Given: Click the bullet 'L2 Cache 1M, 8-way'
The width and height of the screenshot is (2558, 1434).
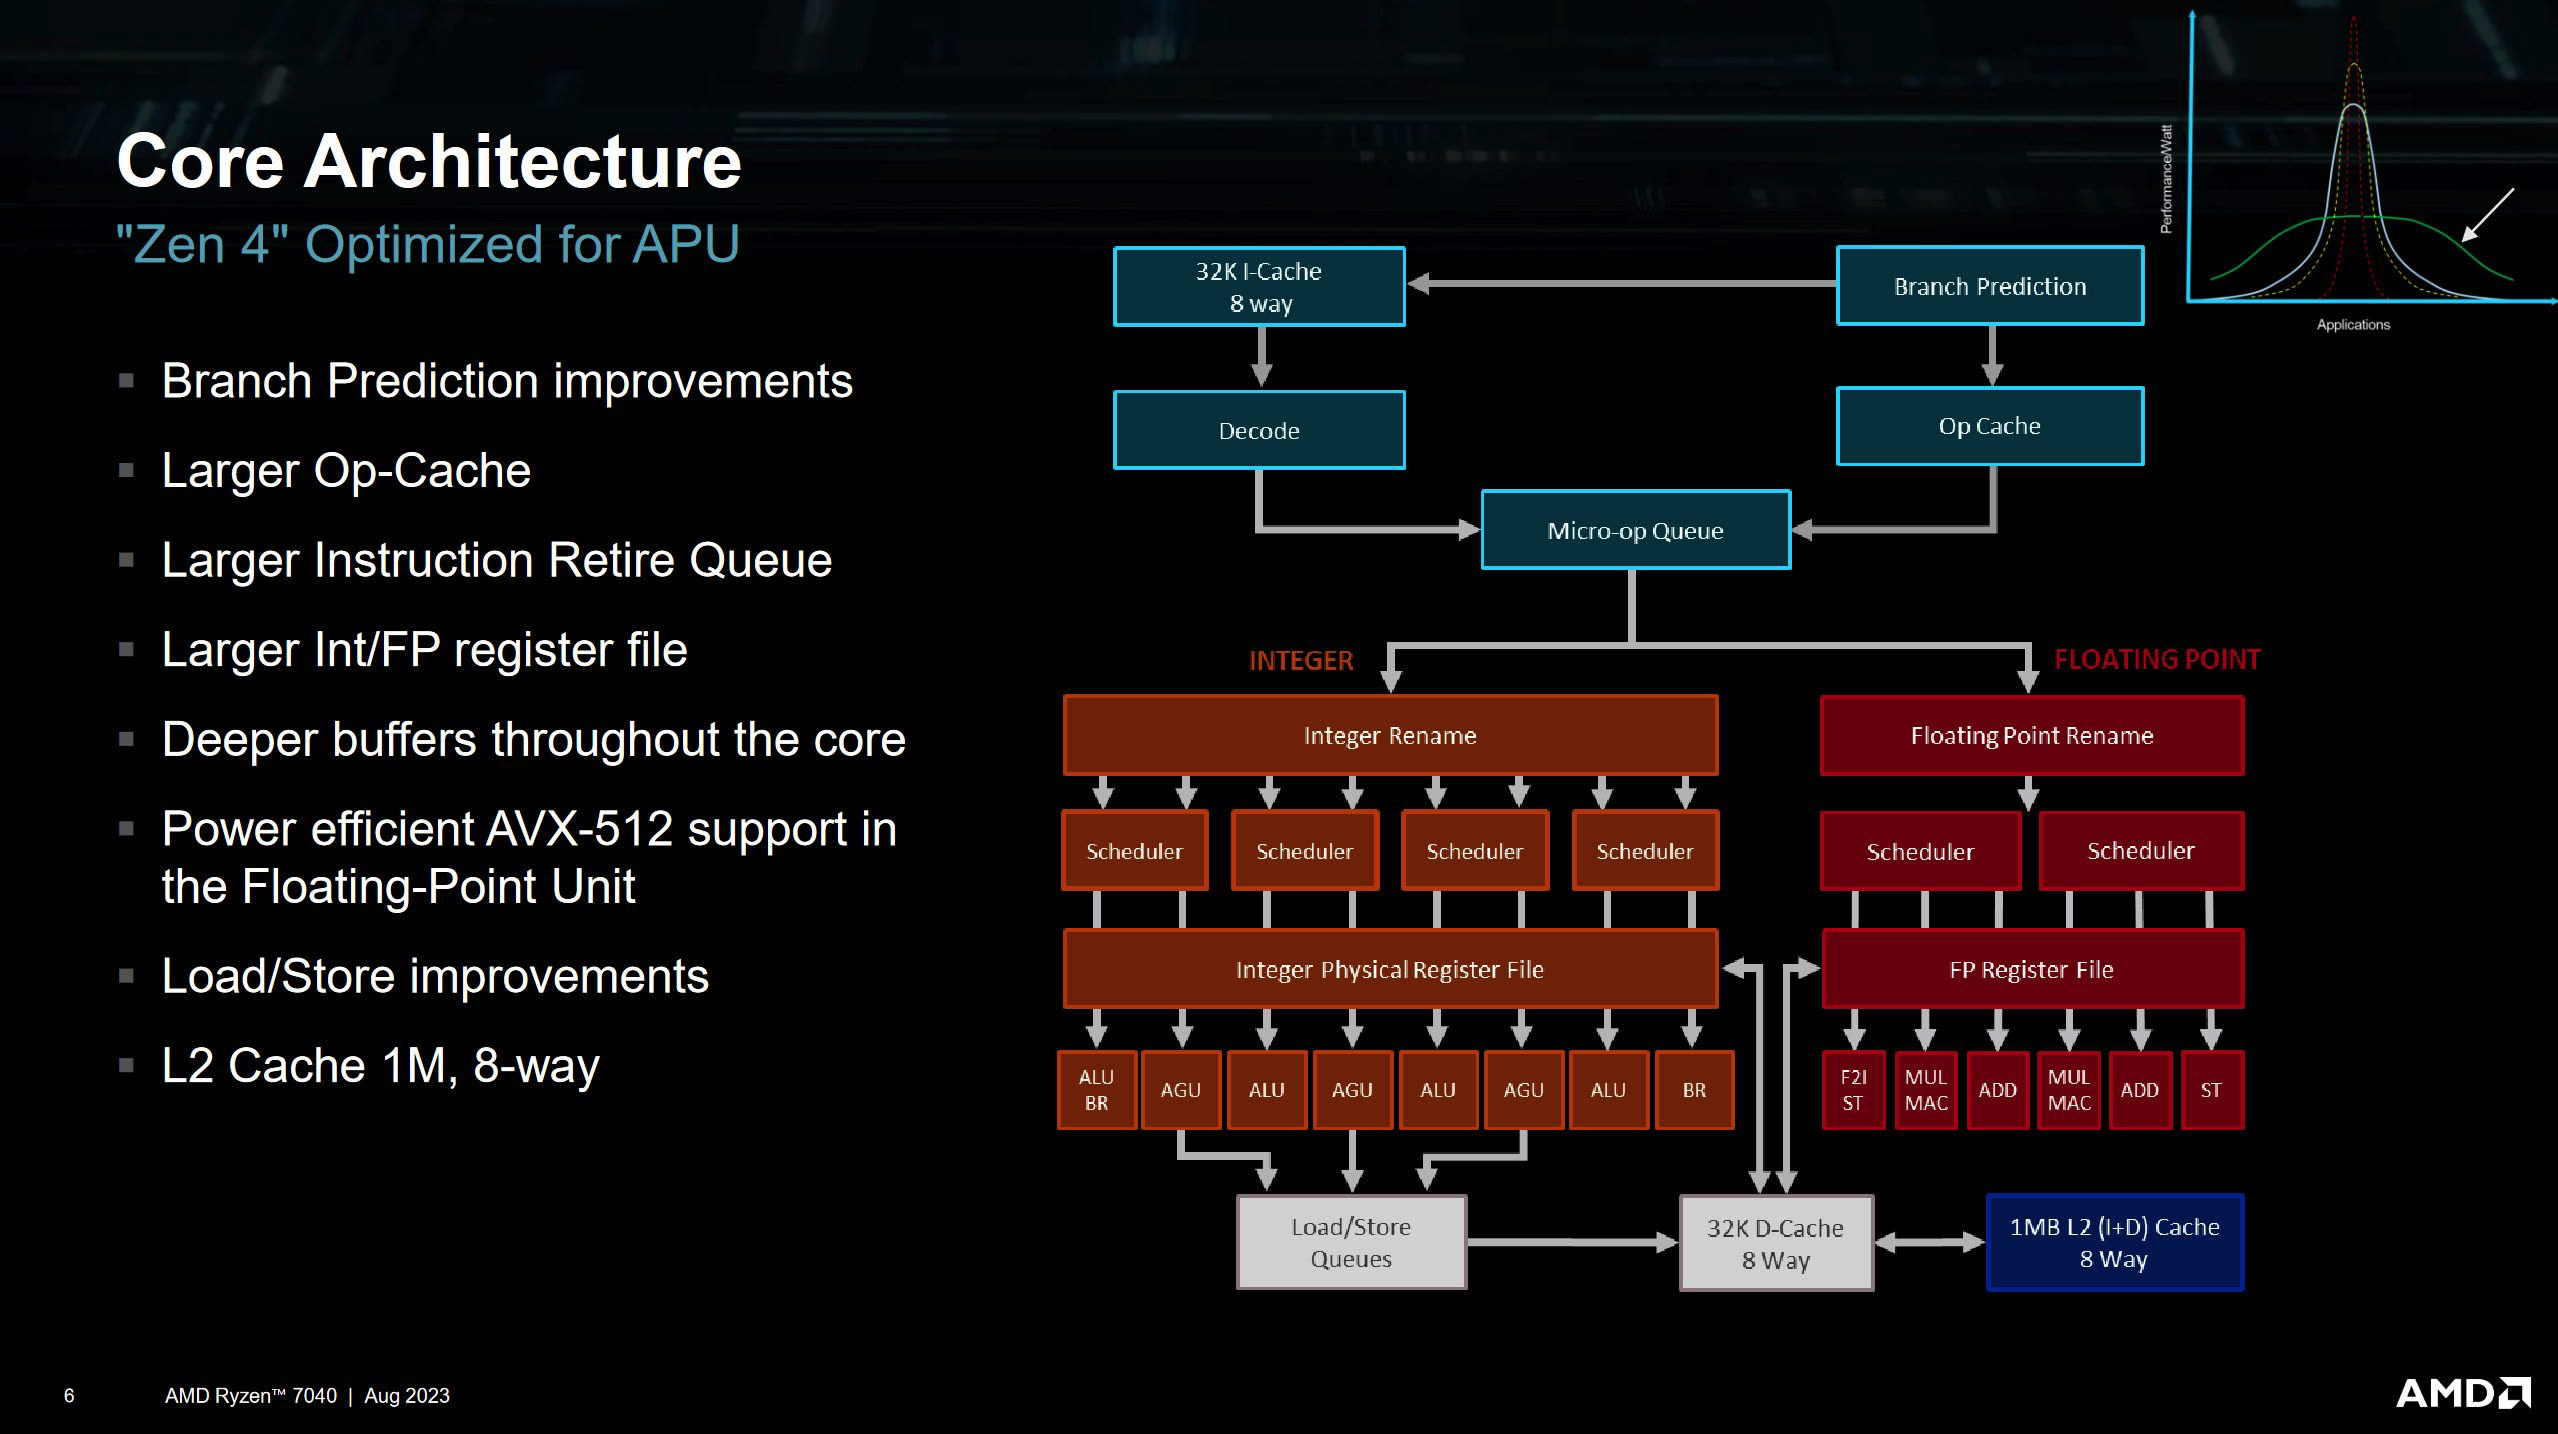Looking at the screenshot, I should coord(380,1065).
